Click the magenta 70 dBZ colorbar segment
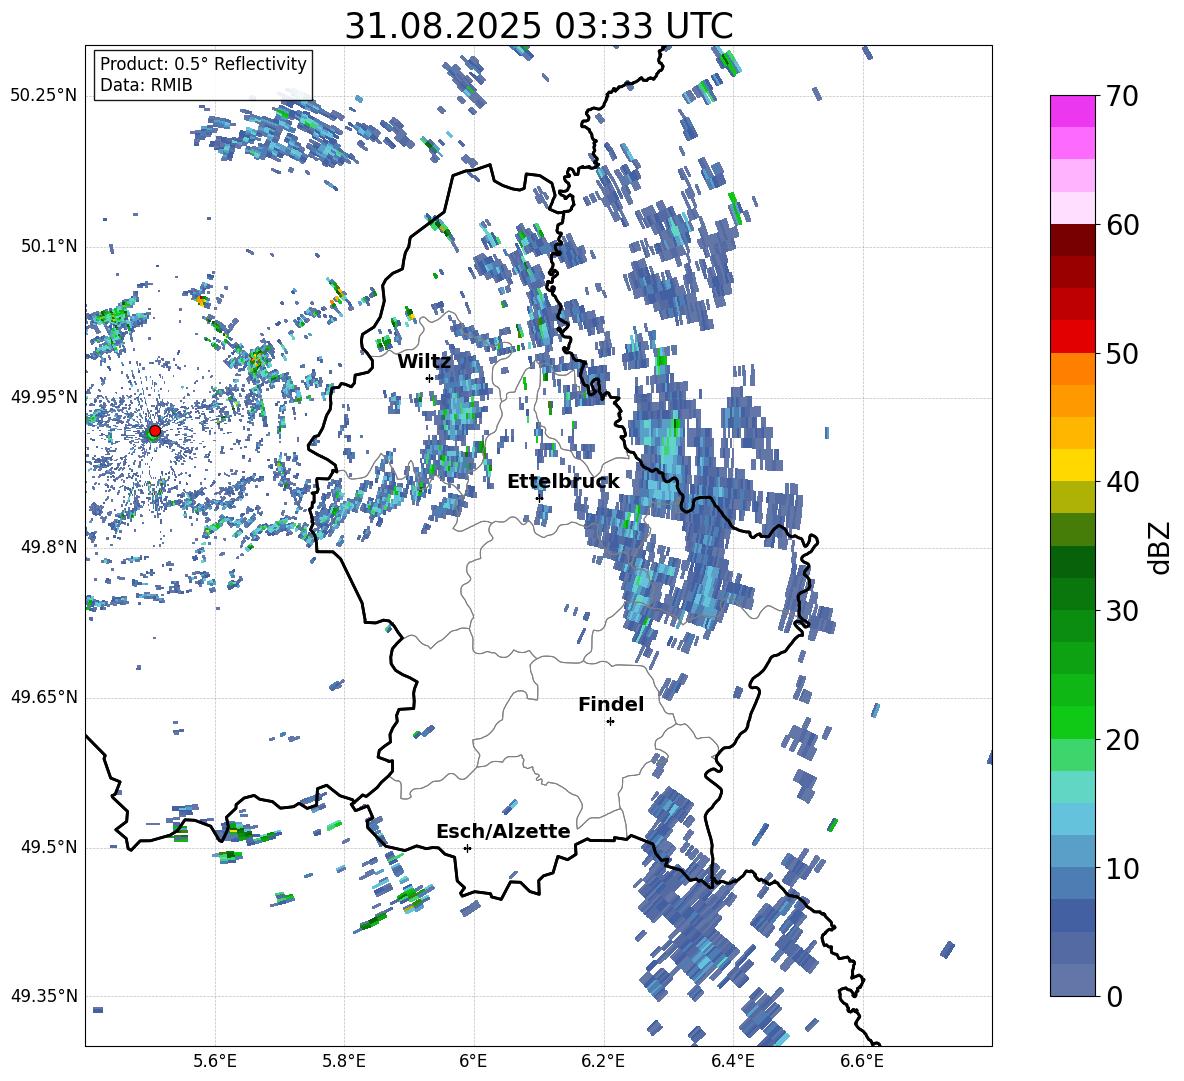This screenshot has width=1184, height=1081. pos(1072,111)
